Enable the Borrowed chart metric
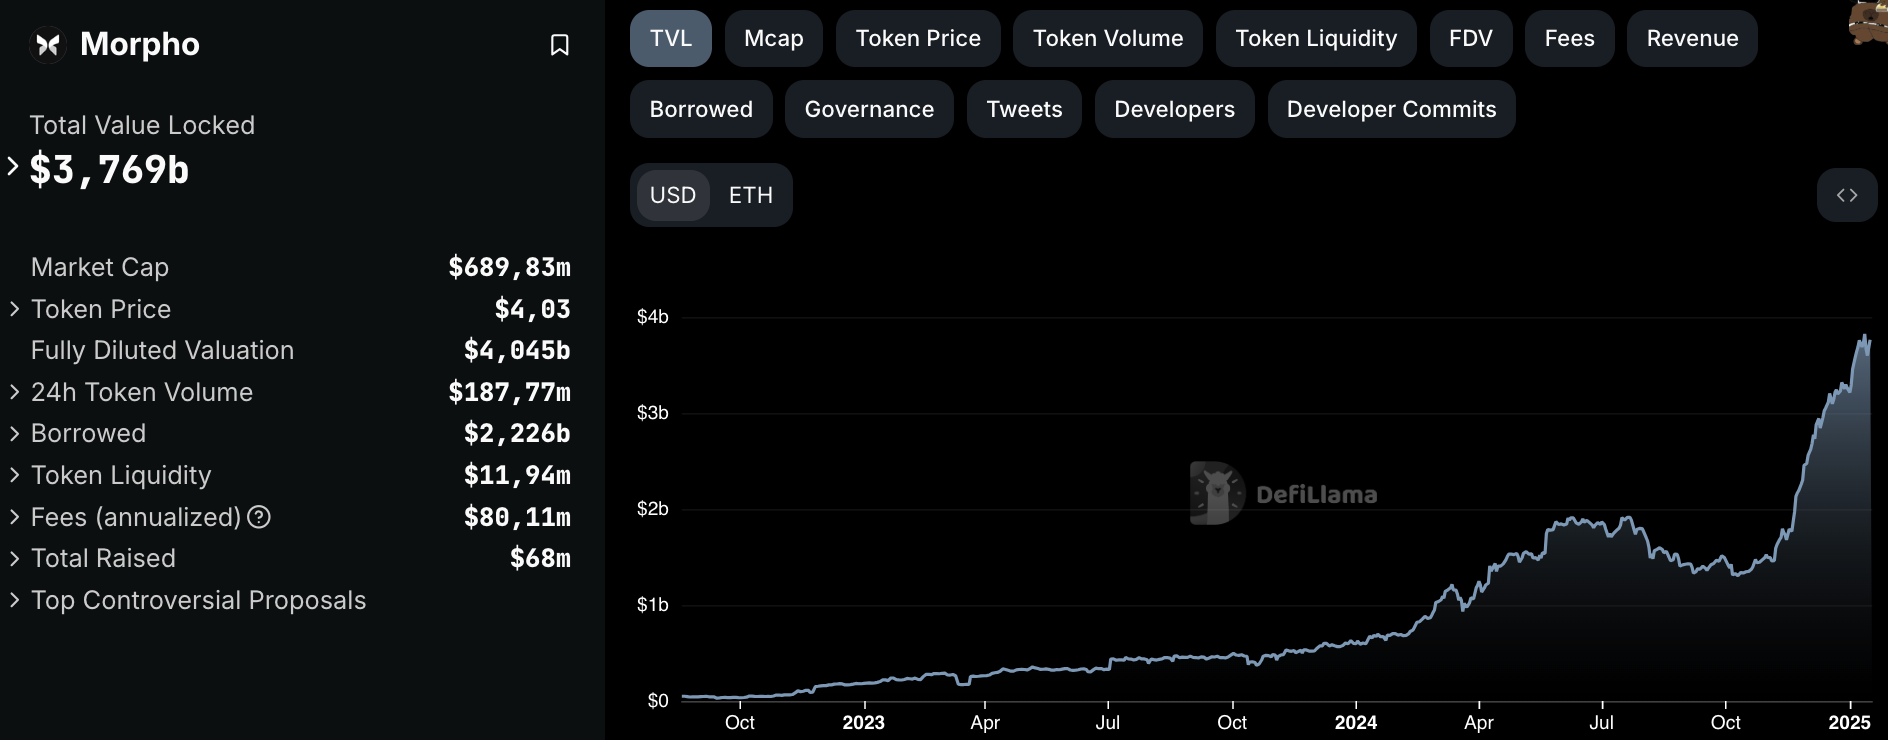This screenshot has width=1888, height=740. [x=701, y=109]
